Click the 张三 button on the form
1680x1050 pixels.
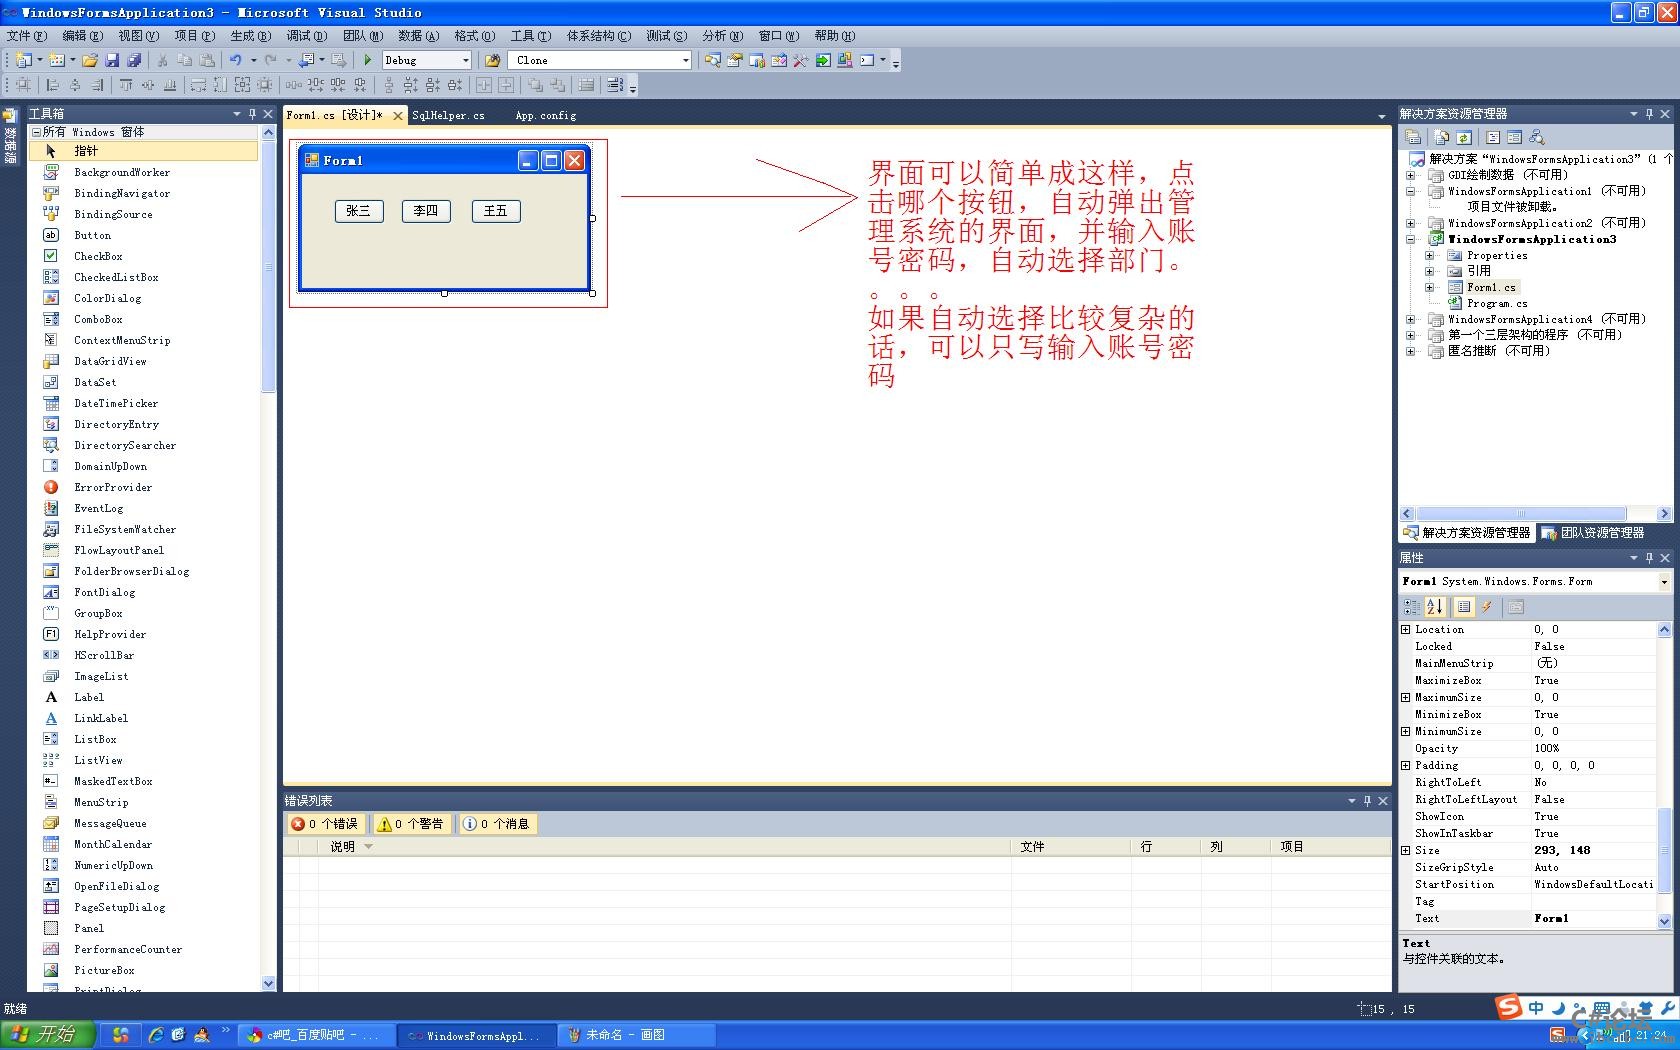358,211
